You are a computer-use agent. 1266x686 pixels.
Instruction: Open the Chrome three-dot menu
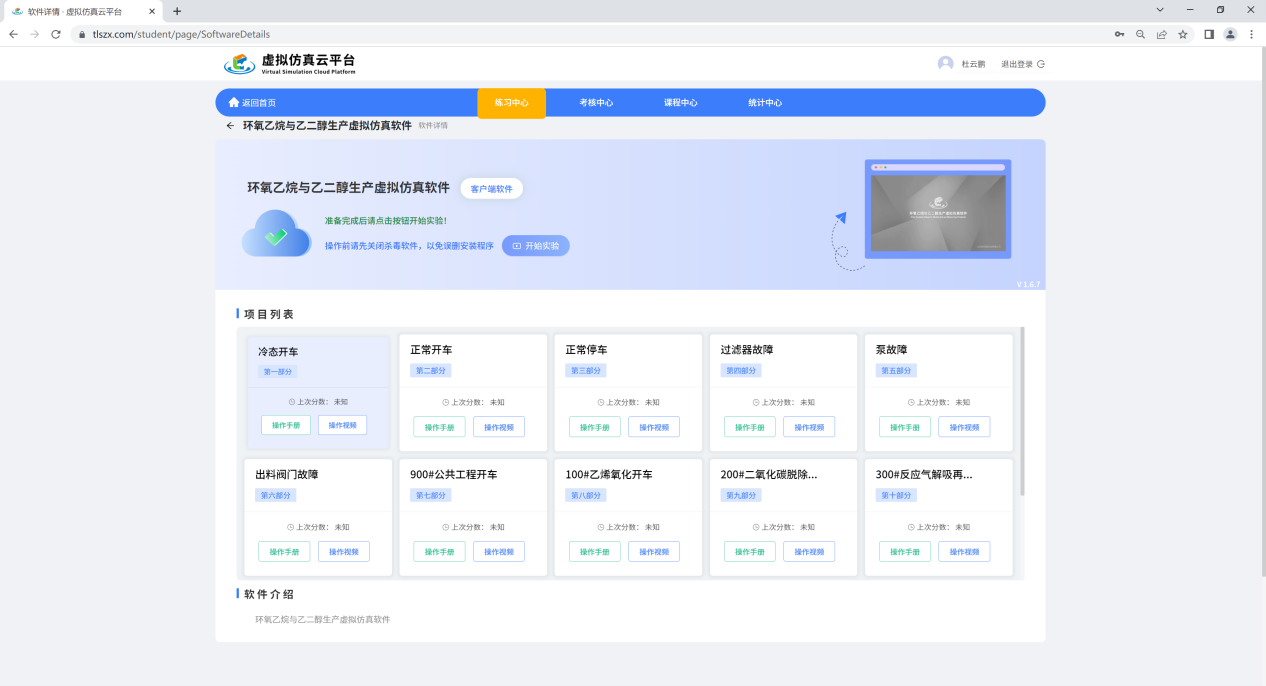tap(1251, 34)
